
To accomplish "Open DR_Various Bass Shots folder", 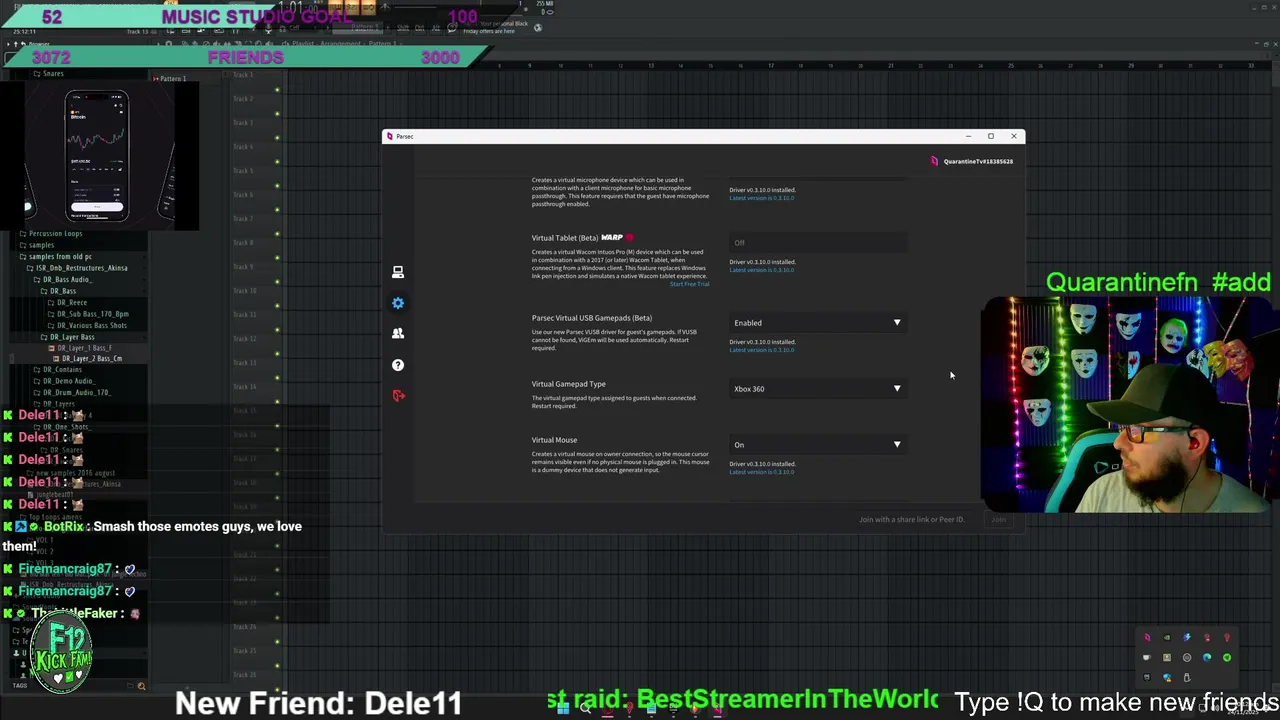I will (87, 326).
